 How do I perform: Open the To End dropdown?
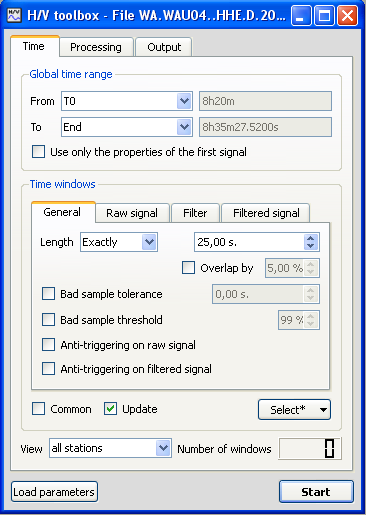(x=127, y=127)
